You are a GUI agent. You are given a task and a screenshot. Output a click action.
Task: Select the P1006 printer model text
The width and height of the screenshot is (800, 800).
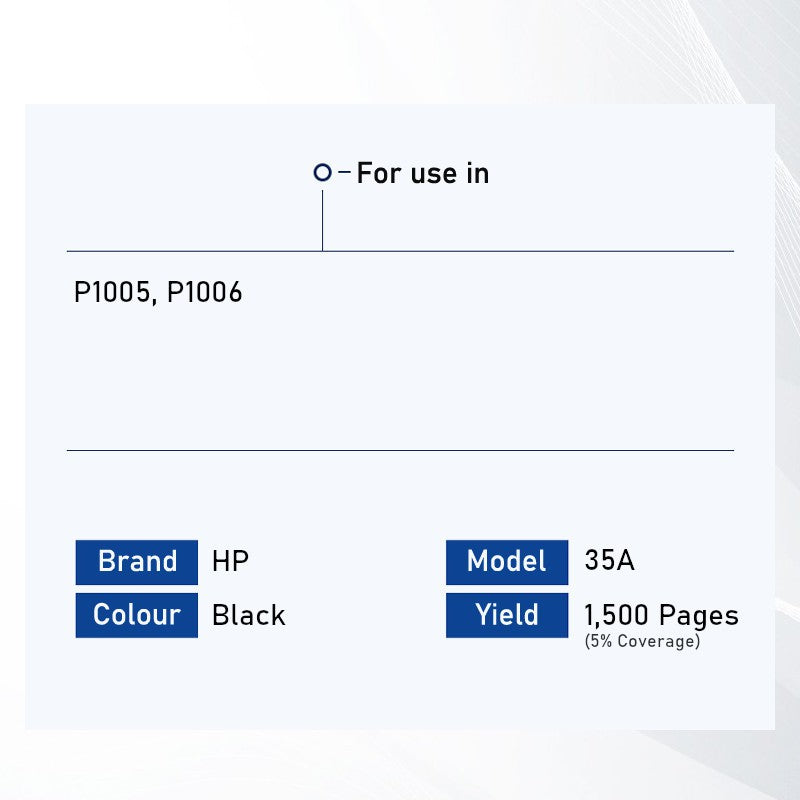pos(204,293)
